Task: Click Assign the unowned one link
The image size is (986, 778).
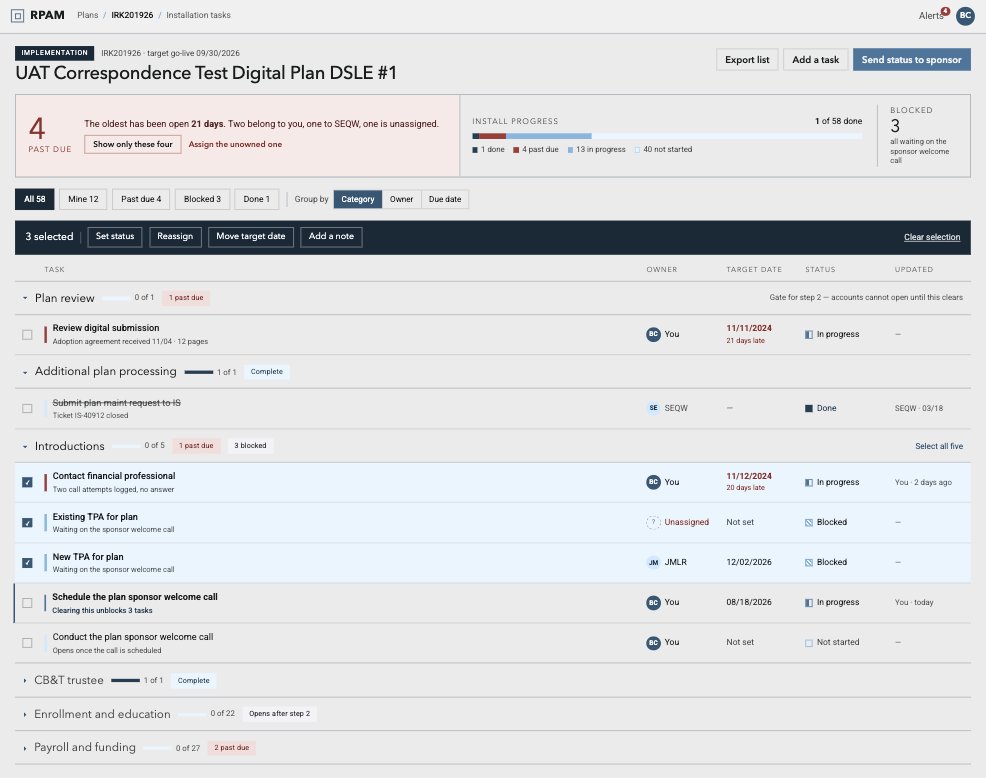Action: [x=235, y=145]
